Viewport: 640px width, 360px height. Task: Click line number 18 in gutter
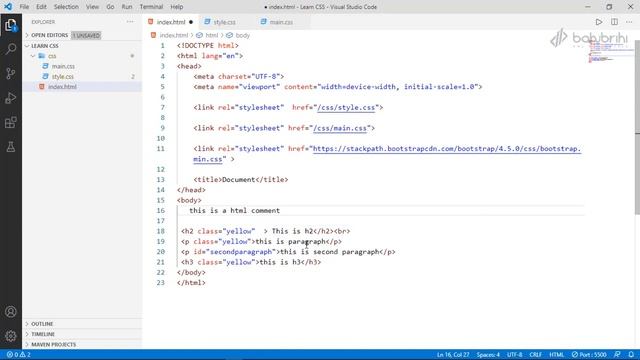pyautogui.click(x=161, y=231)
